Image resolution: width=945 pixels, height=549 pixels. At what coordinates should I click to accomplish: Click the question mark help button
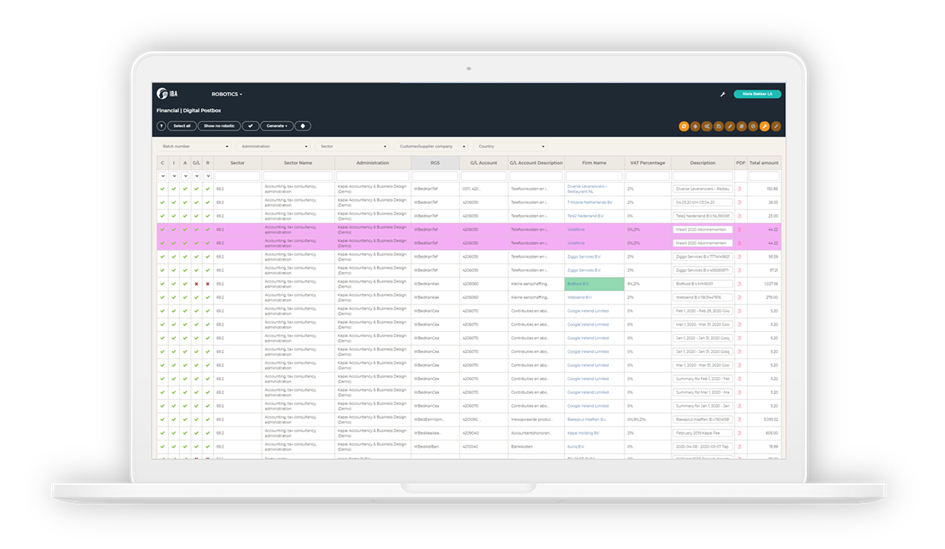click(x=161, y=126)
